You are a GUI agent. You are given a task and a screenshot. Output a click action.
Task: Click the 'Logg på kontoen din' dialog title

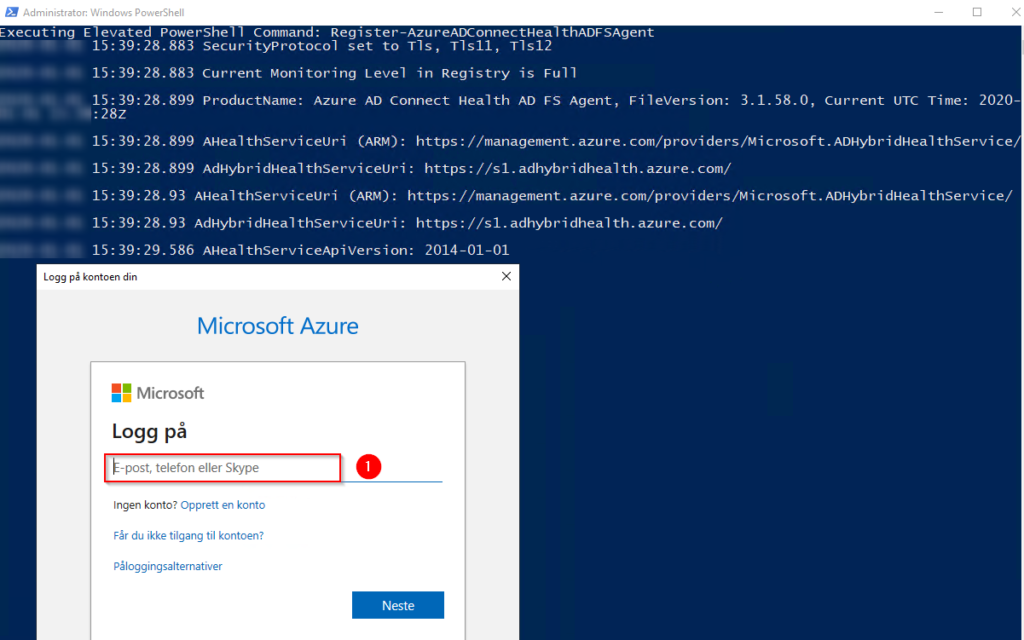(x=90, y=277)
